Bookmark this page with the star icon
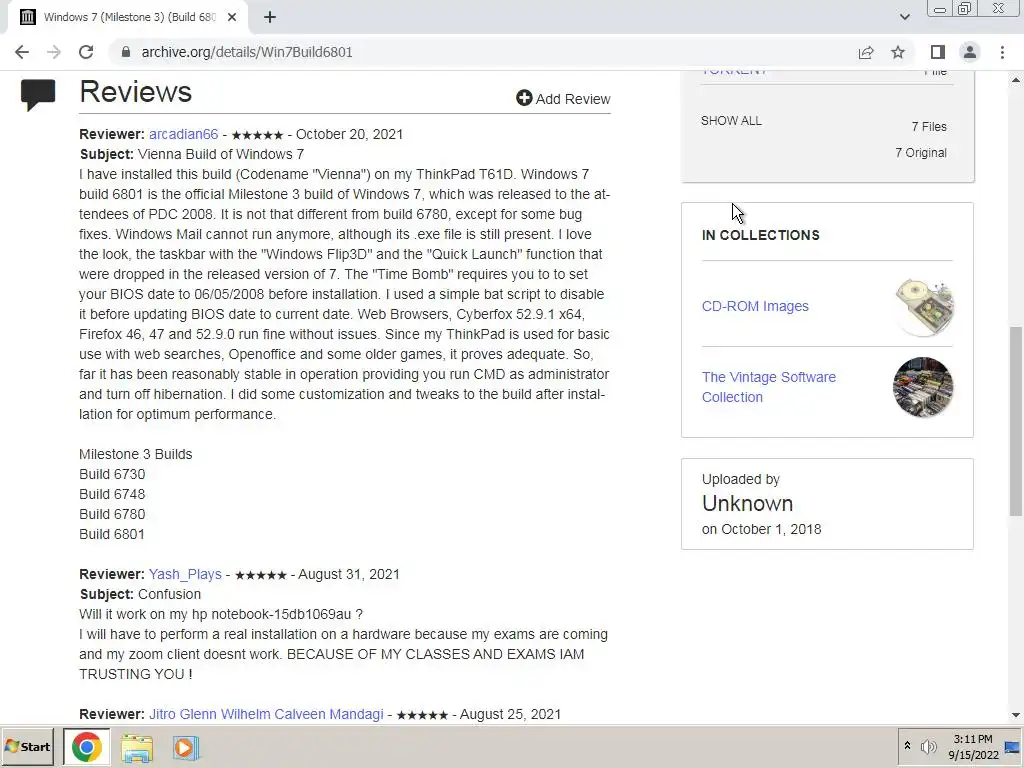This screenshot has width=1024, height=768. 898,52
